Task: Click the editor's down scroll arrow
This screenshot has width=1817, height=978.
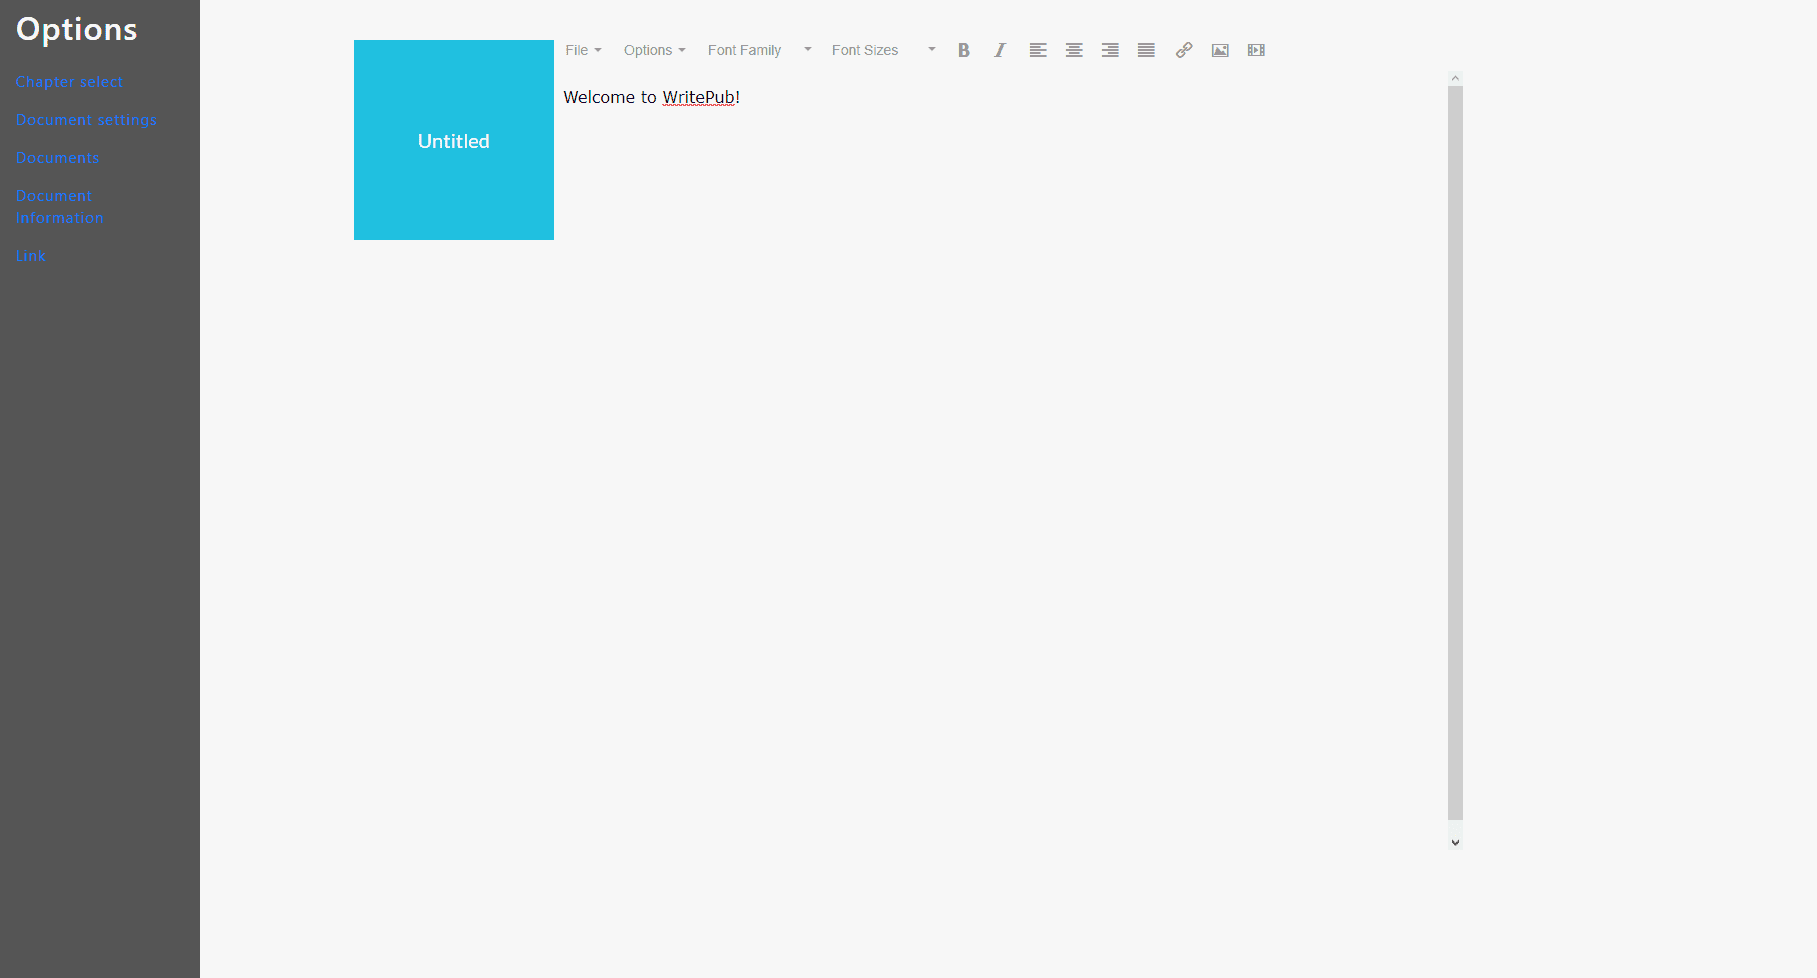Action: 1455,843
